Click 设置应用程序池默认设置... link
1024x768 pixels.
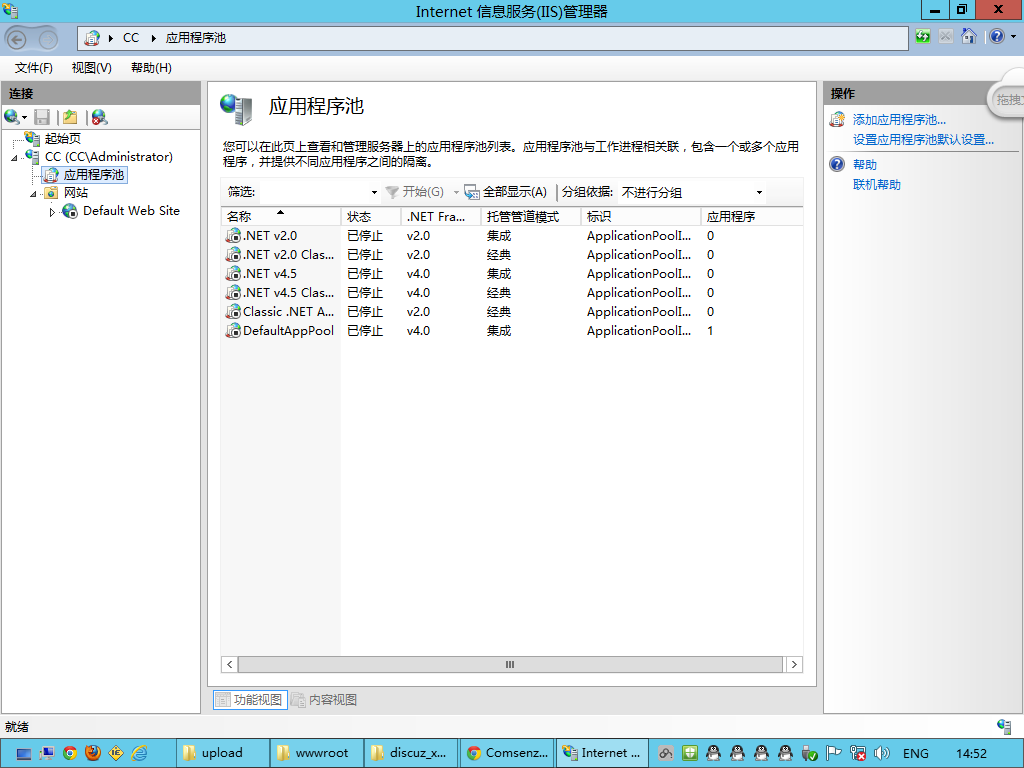click(923, 139)
